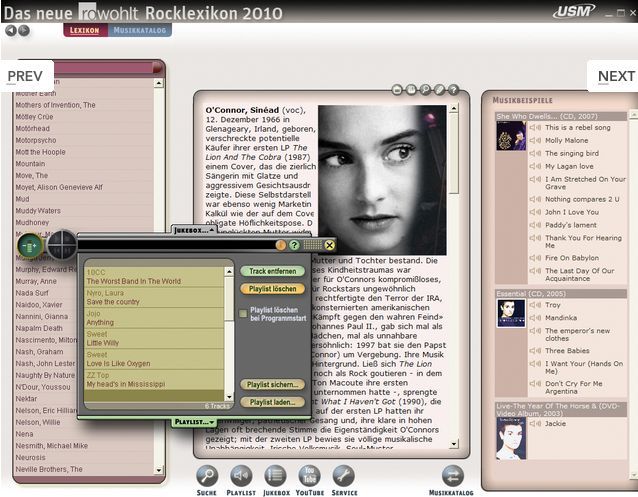Click 'Track entfernen' button
The image size is (638, 497).
[x=273, y=271]
